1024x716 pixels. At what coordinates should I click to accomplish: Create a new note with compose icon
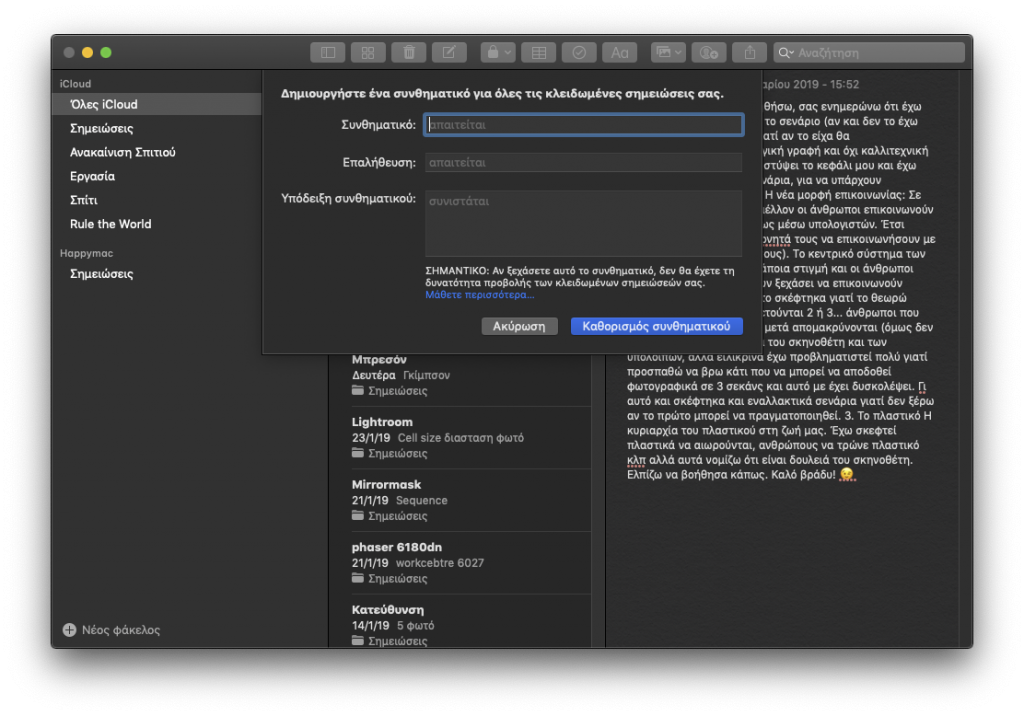449,52
